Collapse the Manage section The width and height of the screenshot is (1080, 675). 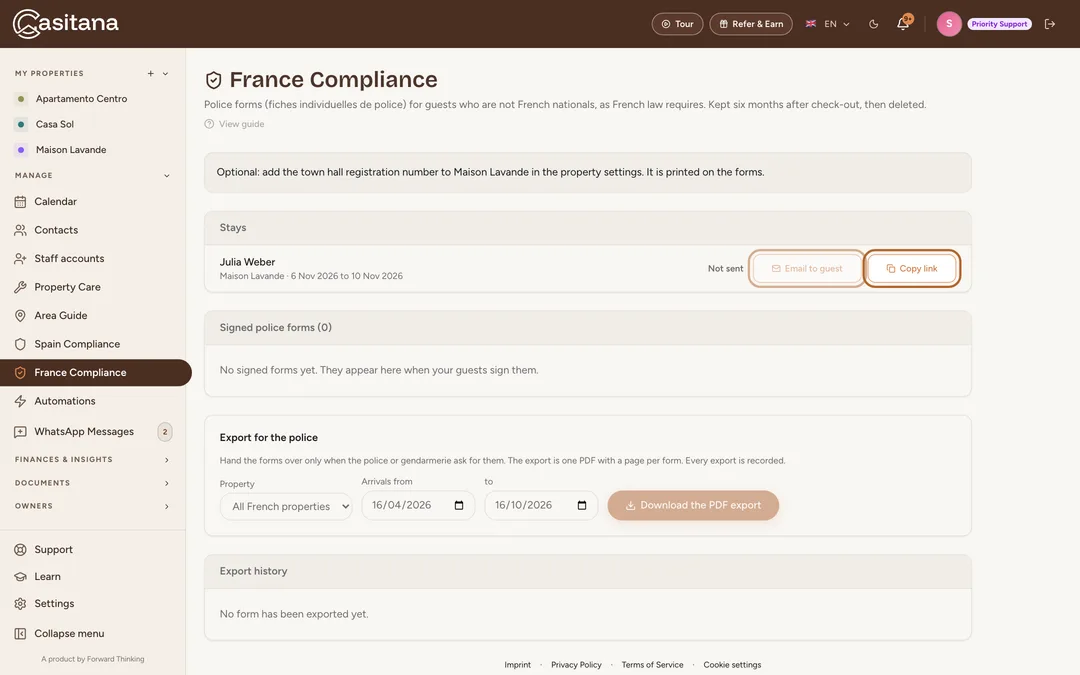point(166,176)
